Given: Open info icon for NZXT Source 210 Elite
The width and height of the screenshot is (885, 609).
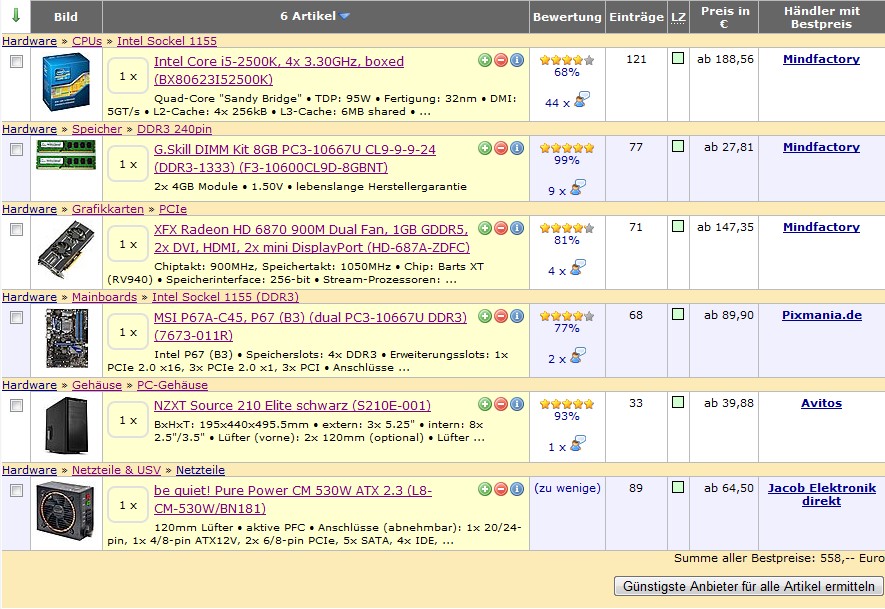Looking at the screenshot, I should (x=516, y=404).
